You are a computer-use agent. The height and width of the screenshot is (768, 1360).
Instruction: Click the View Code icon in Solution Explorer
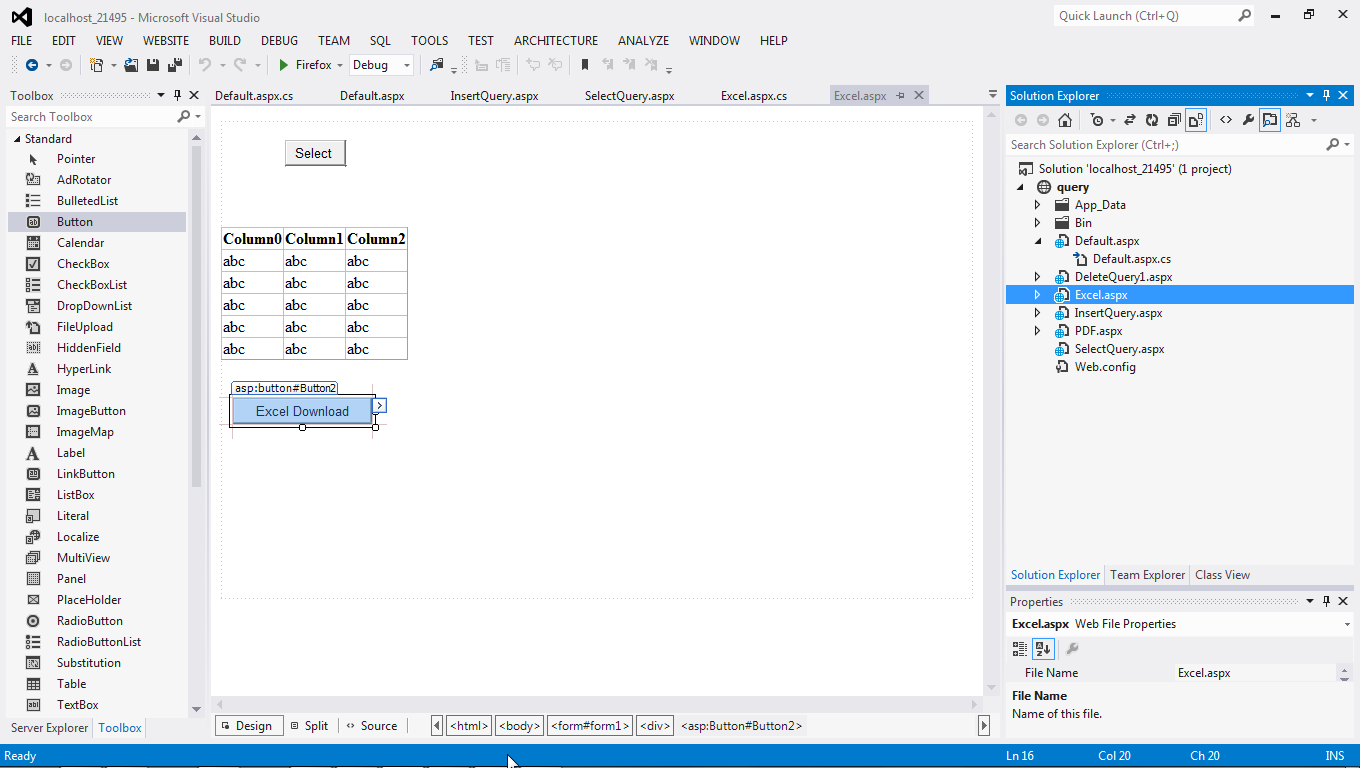tap(1226, 120)
